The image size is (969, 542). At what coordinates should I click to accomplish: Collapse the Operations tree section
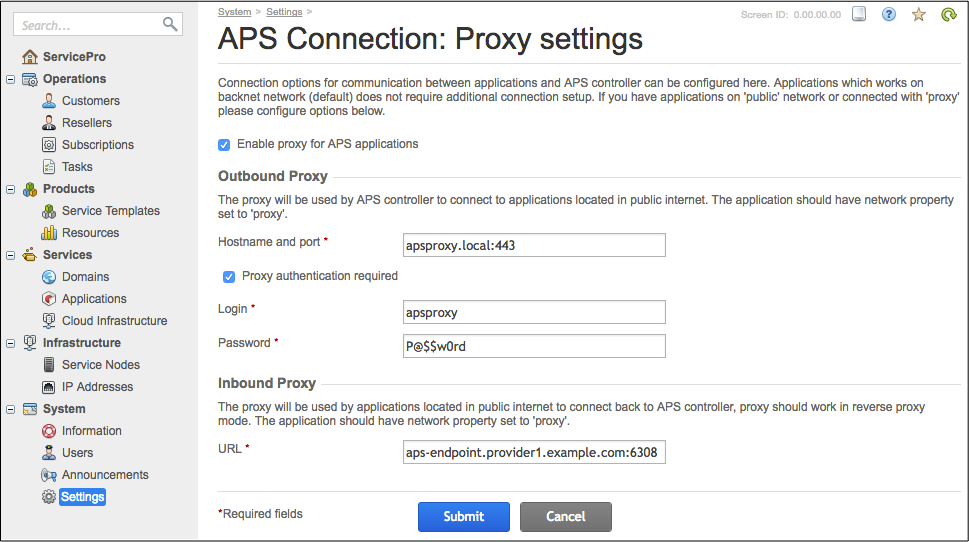click(11, 79)
